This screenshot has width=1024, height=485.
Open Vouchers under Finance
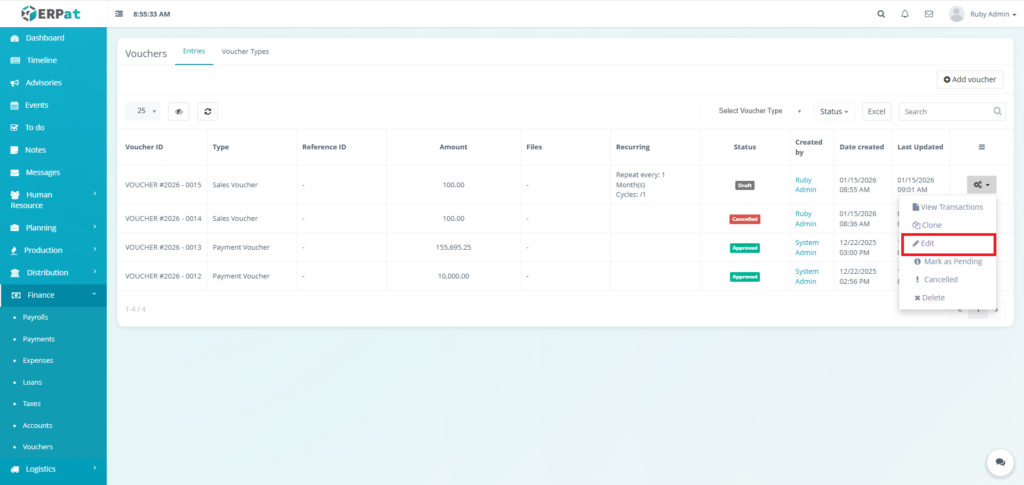point(37,446)
